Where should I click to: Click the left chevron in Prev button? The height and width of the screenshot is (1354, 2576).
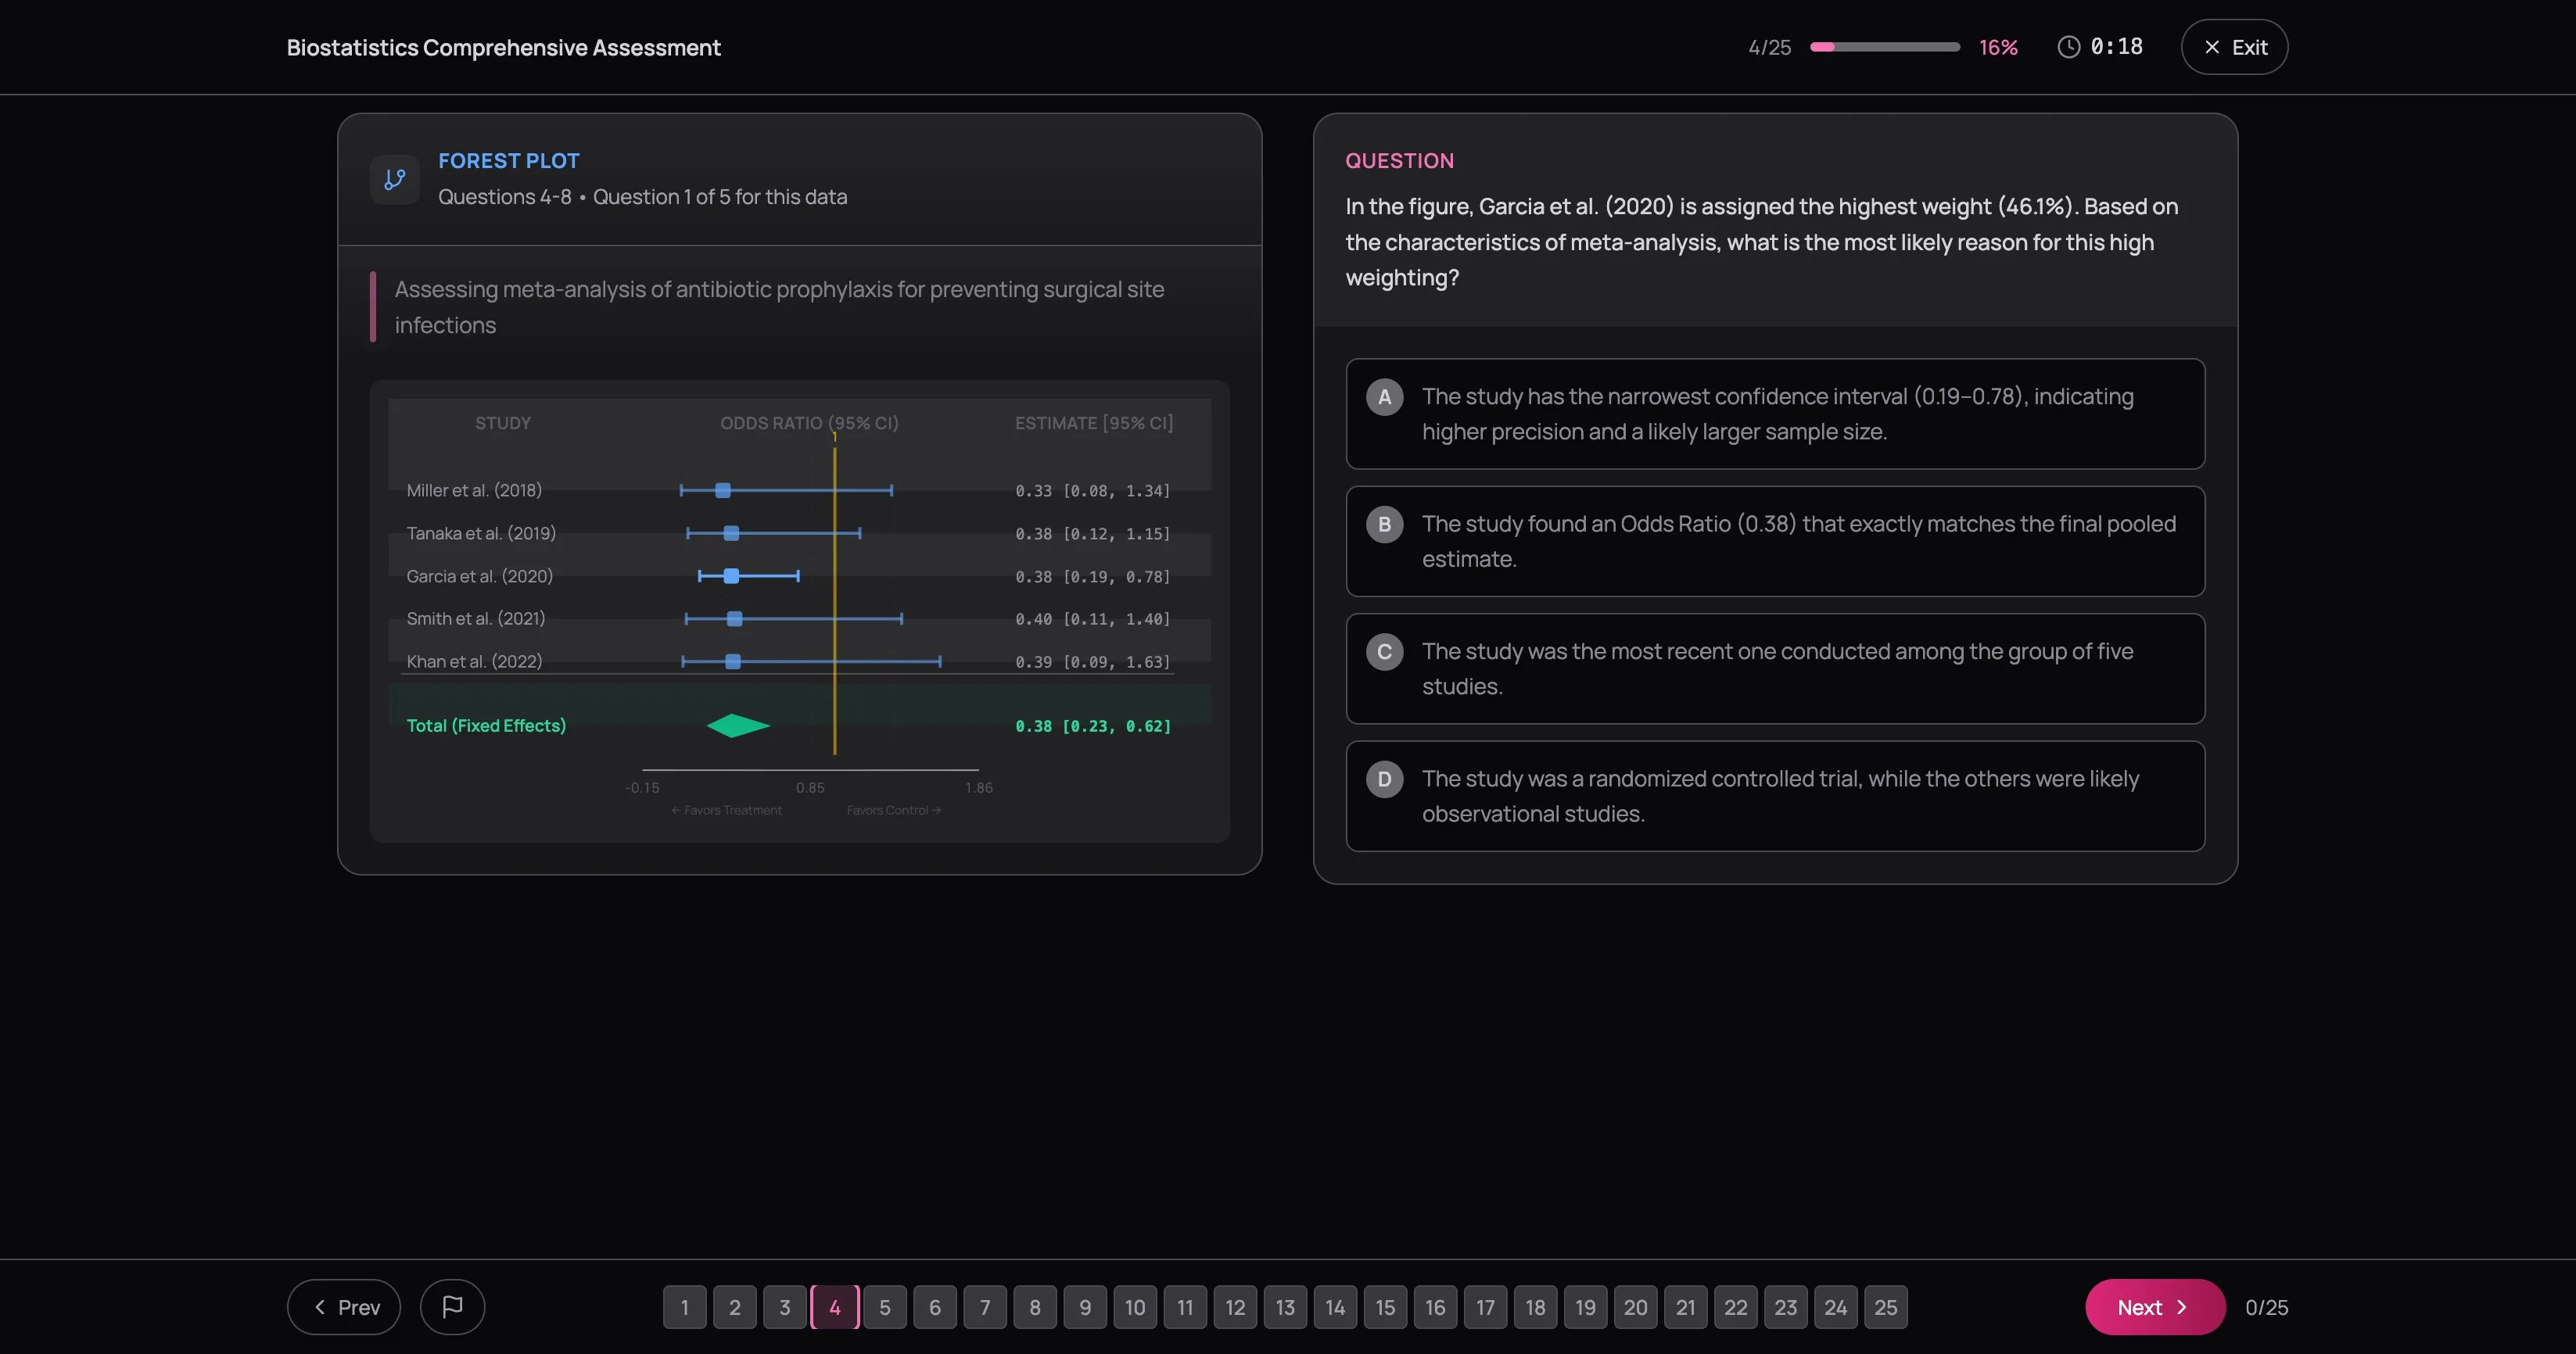pos(319,1307)
